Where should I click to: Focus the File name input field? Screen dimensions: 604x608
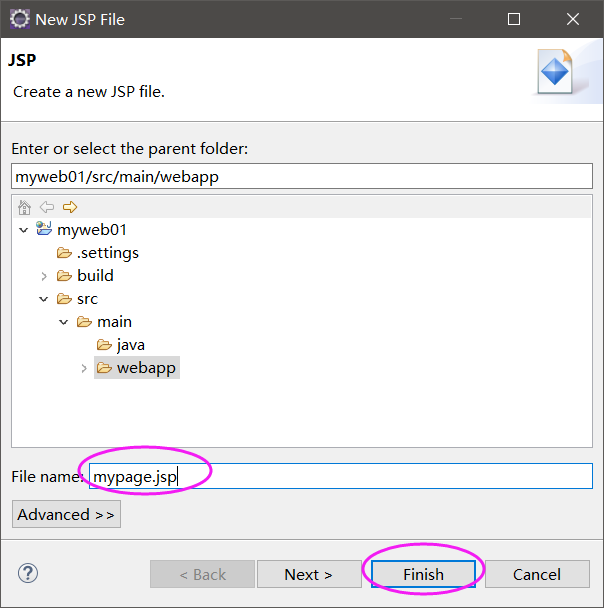341,476
